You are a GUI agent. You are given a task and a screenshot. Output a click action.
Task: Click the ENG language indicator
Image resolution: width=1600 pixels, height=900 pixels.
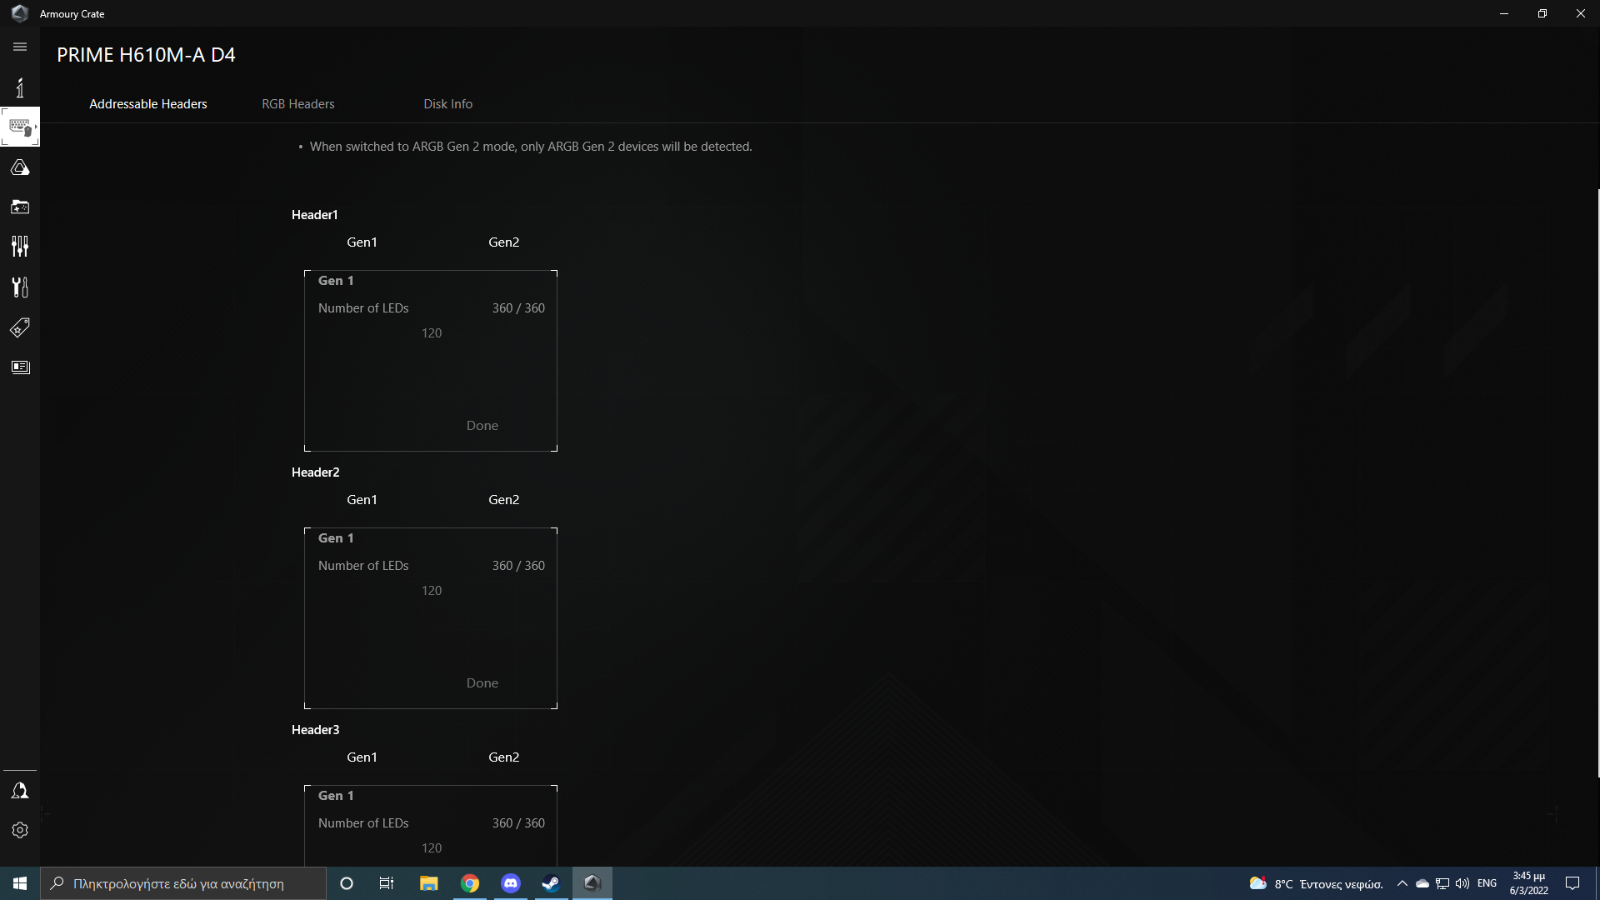[x=1487, y=884]
